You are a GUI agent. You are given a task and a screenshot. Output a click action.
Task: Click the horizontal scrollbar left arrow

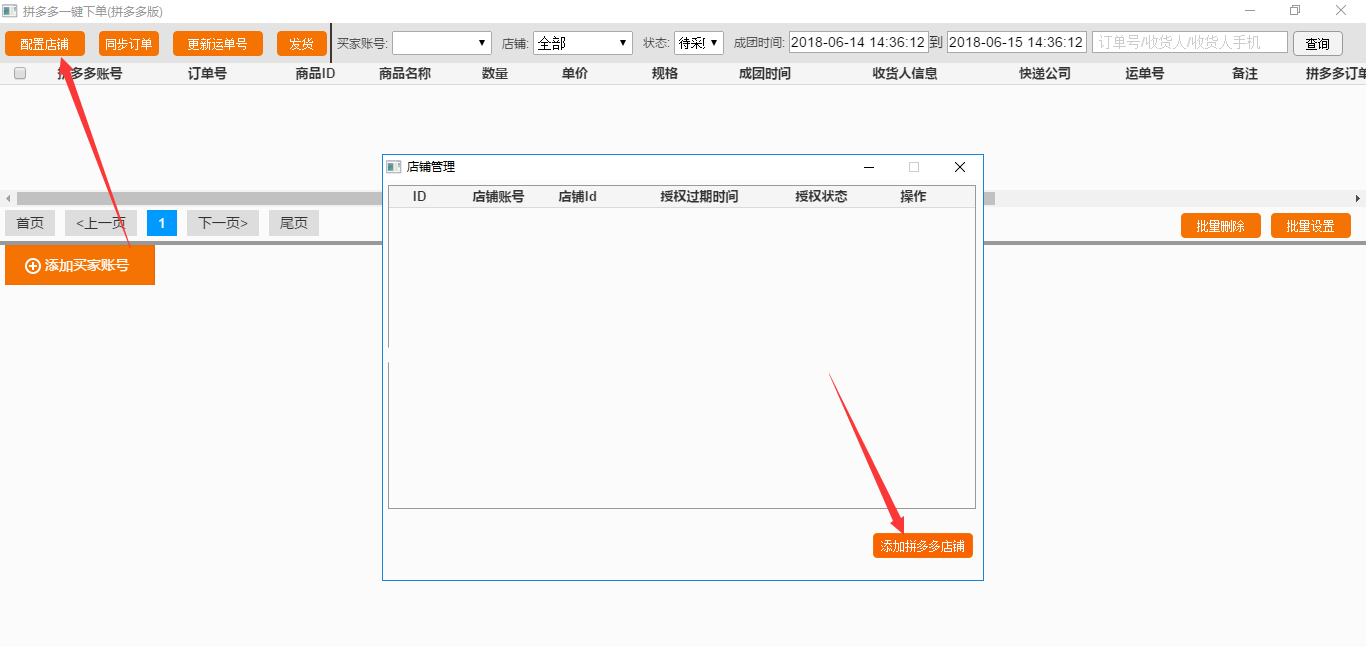coord(8,198)
